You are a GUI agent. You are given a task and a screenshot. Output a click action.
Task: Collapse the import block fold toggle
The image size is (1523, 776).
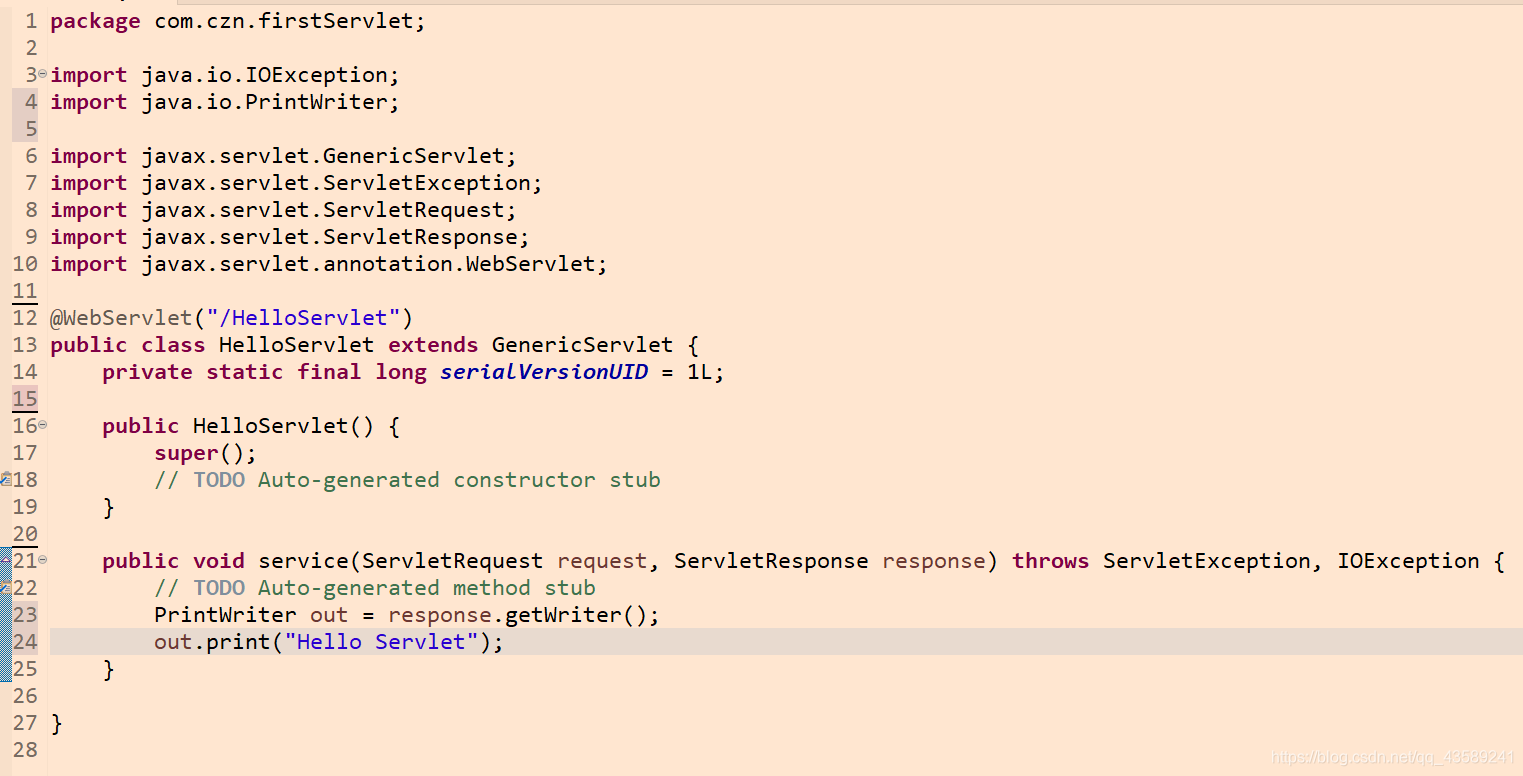[42, 73]
